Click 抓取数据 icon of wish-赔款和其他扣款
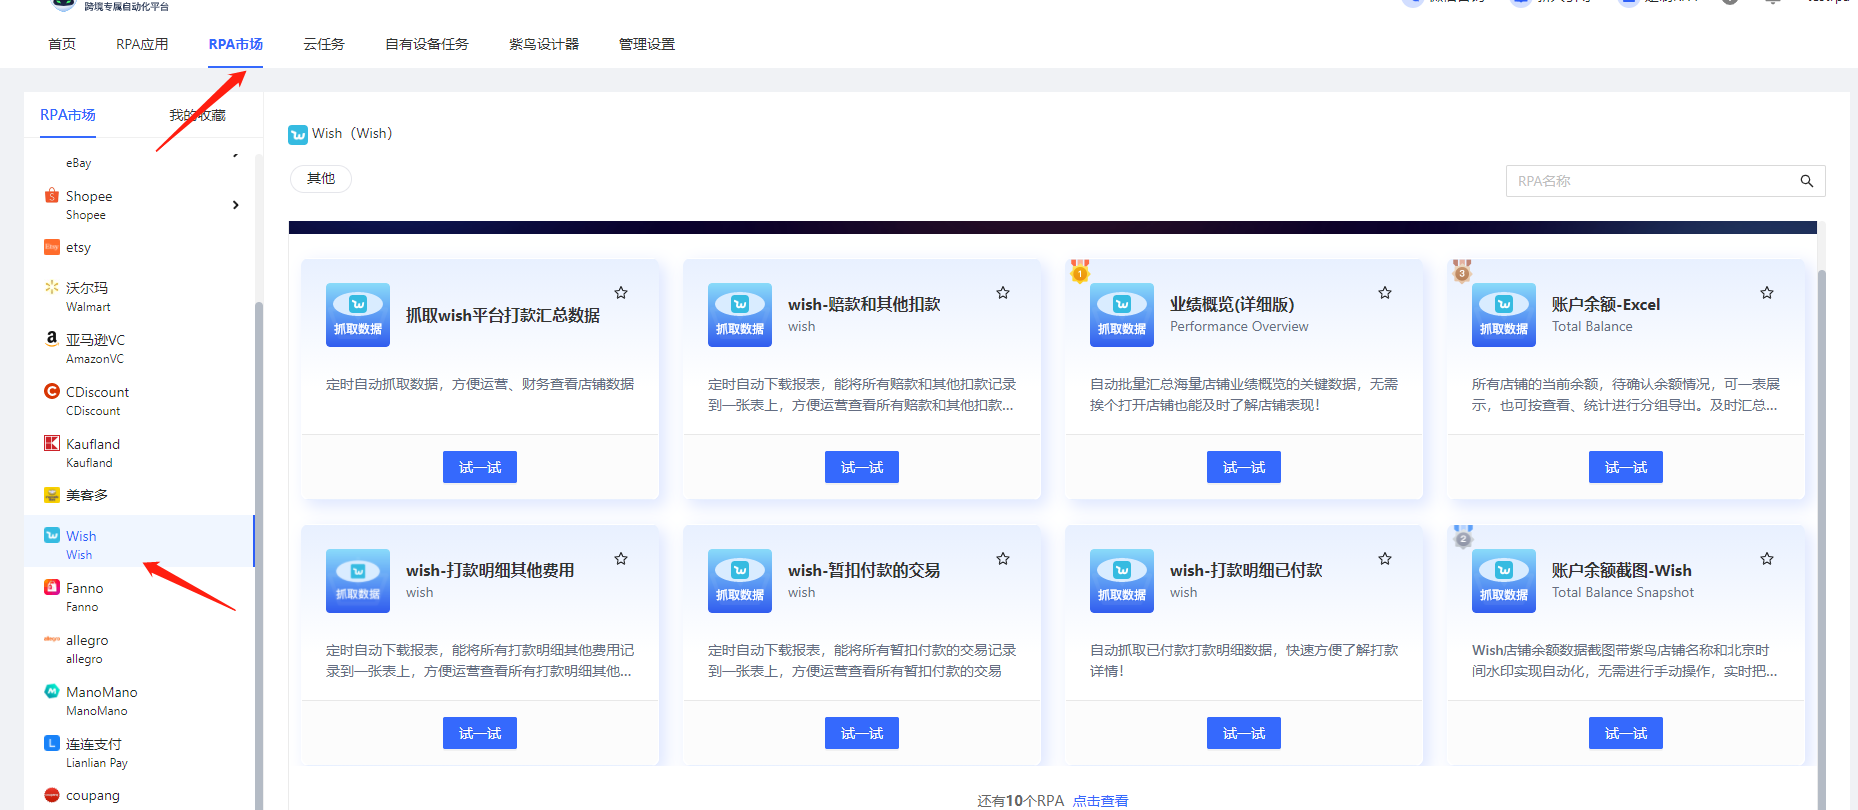Image resolution: width=1858 pixels, height=810 pixels. (x=740, y=315)
